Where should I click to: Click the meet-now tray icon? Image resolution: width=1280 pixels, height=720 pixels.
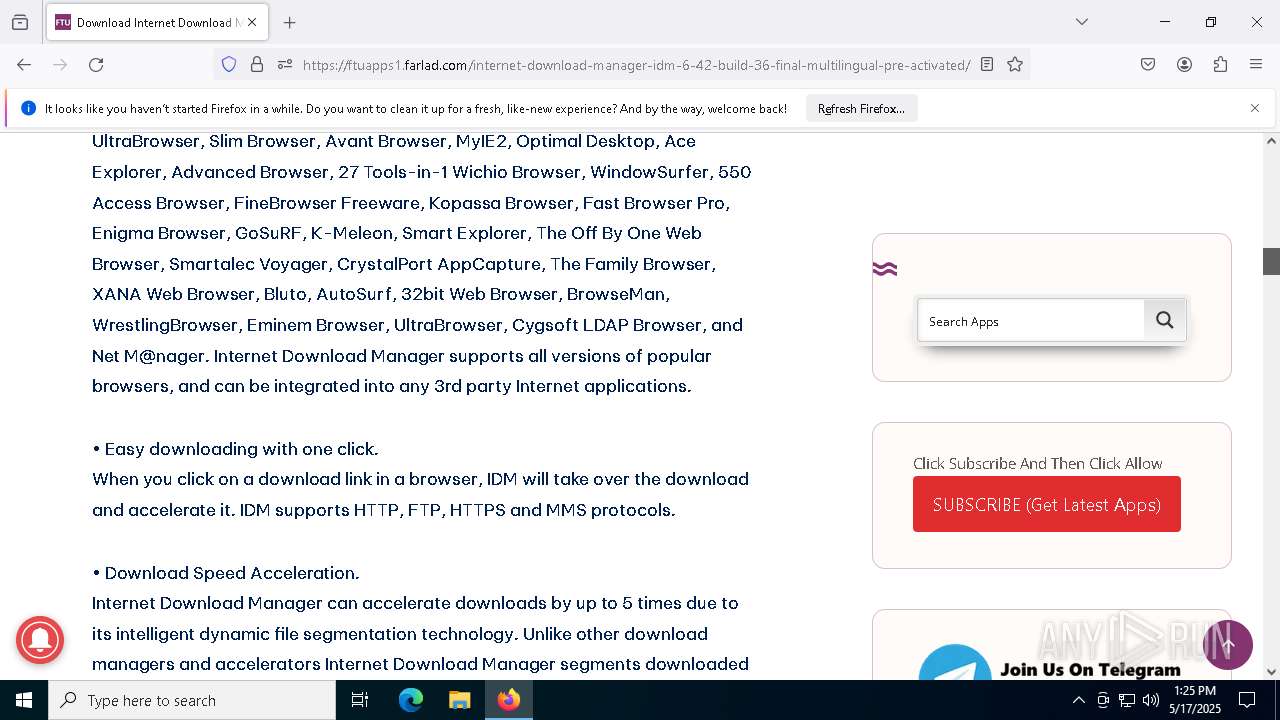pos(1103,700)
